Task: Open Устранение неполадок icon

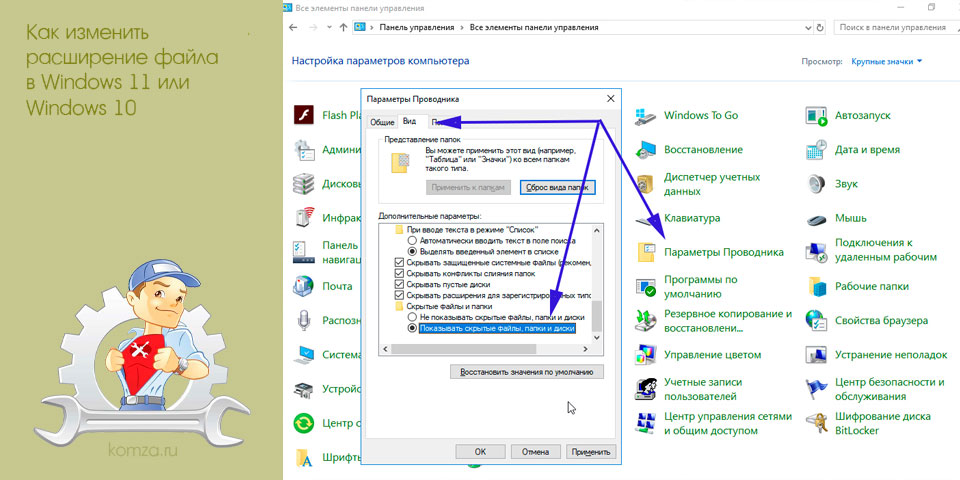Action: (x=816, y=355)
